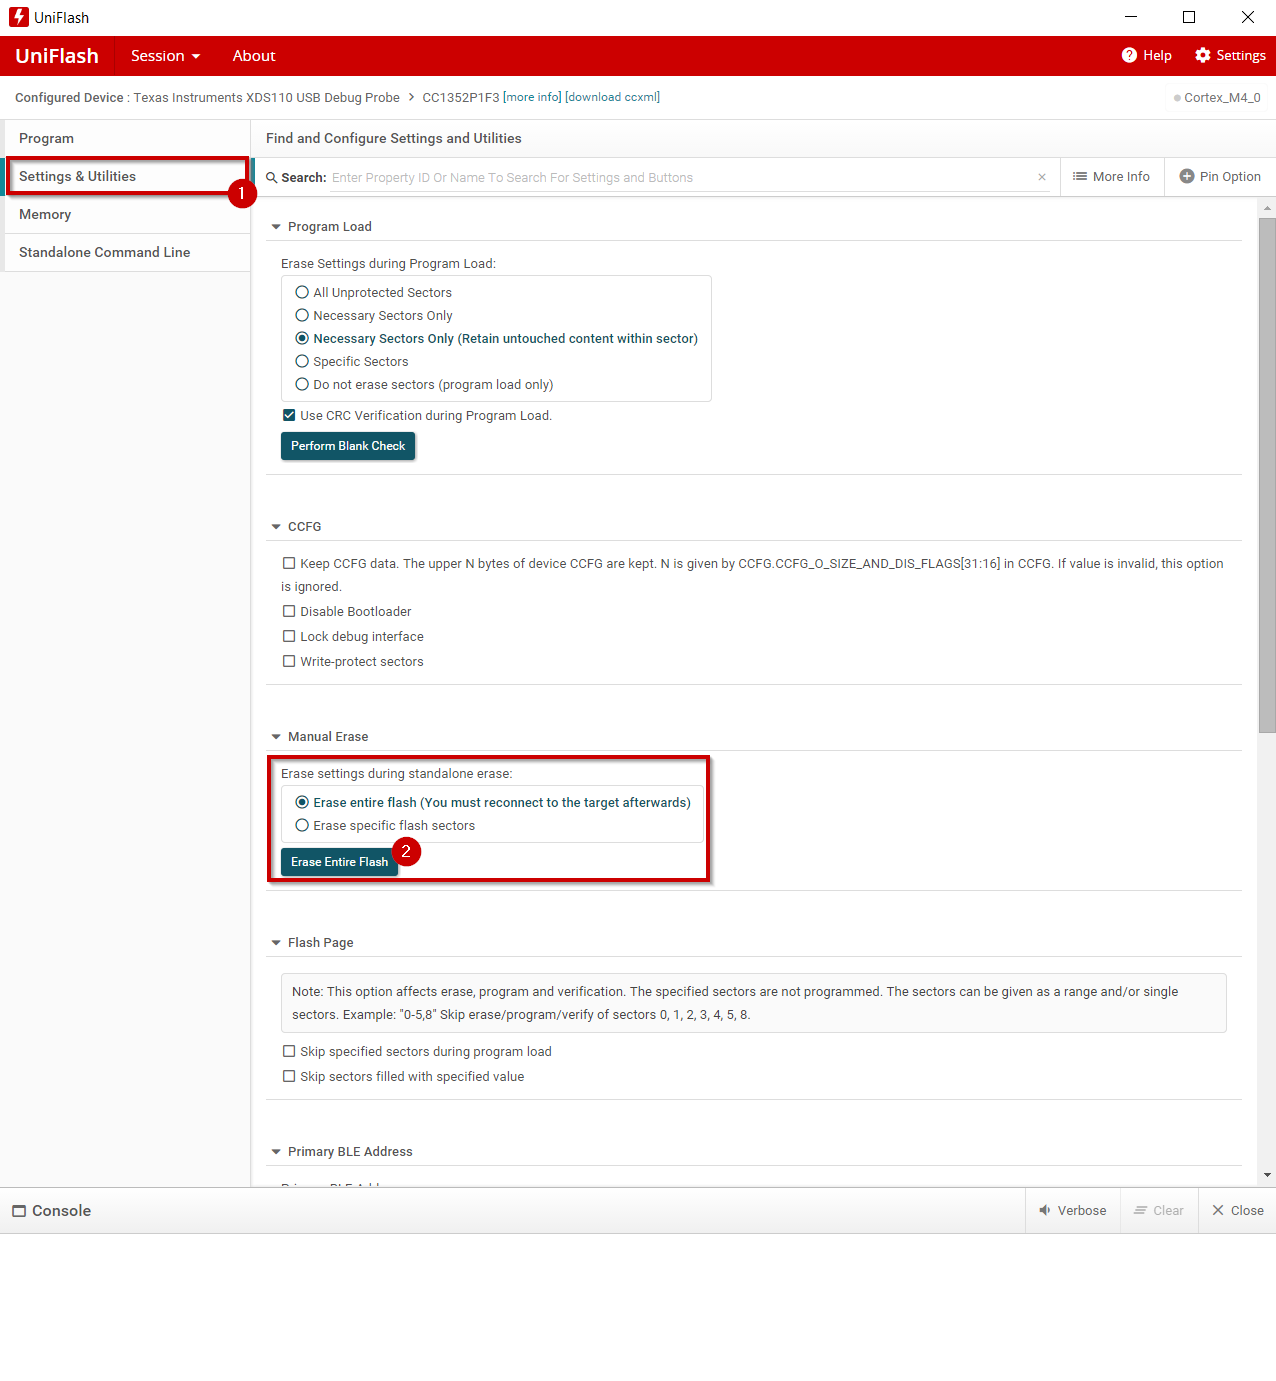Viewport: 1276px width, 1381px height.
Task: Select All Unprotected Sectors radio option
Action: (302, 292)
